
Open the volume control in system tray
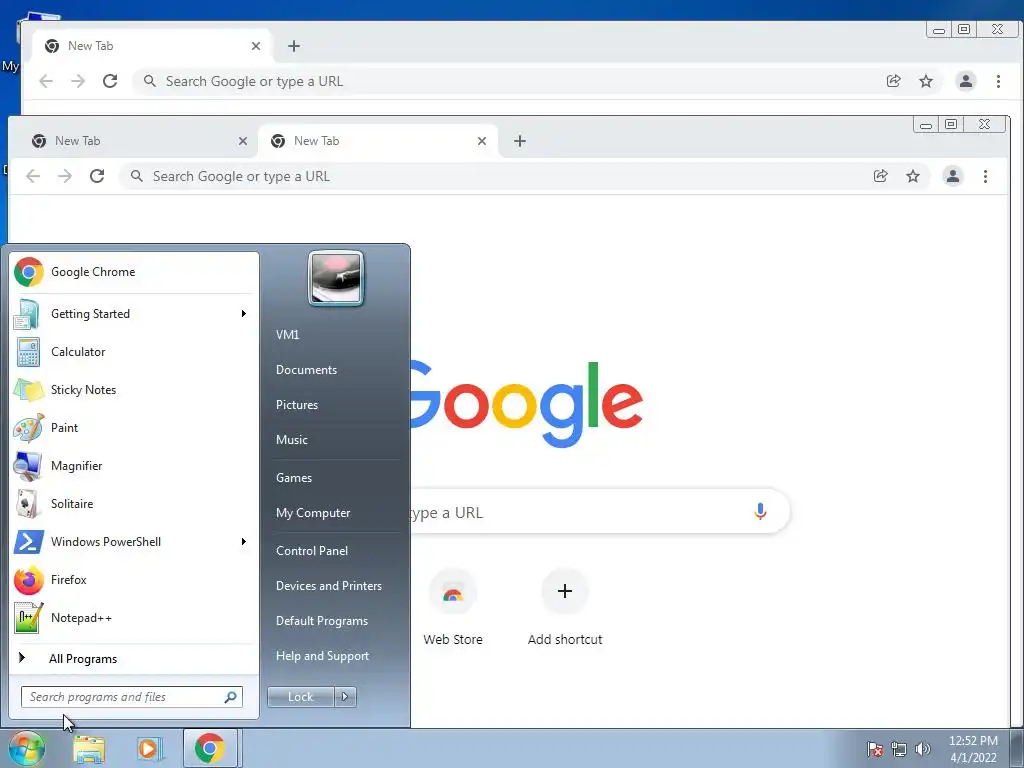(923, 749)
